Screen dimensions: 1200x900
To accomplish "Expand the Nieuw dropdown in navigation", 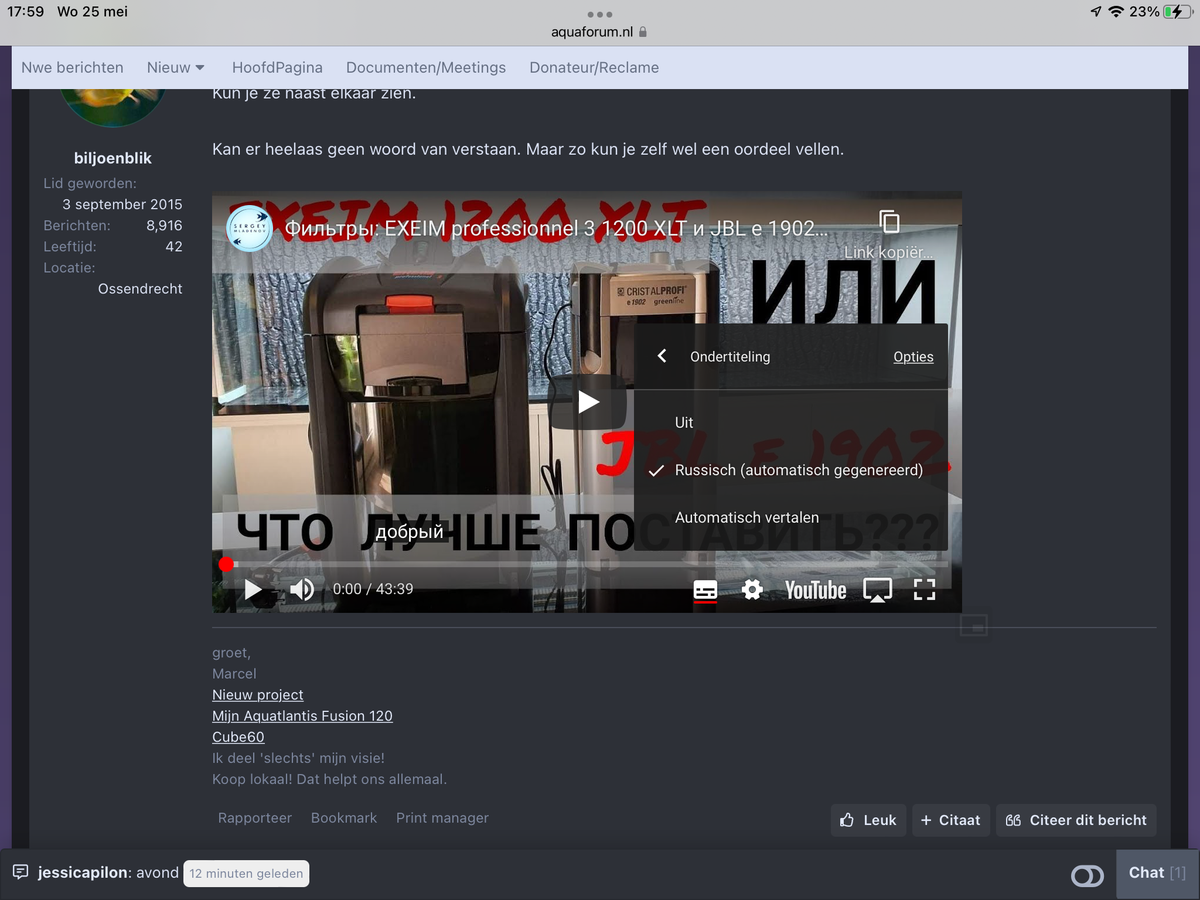I will pyautogui.click(x=176, y=68).
